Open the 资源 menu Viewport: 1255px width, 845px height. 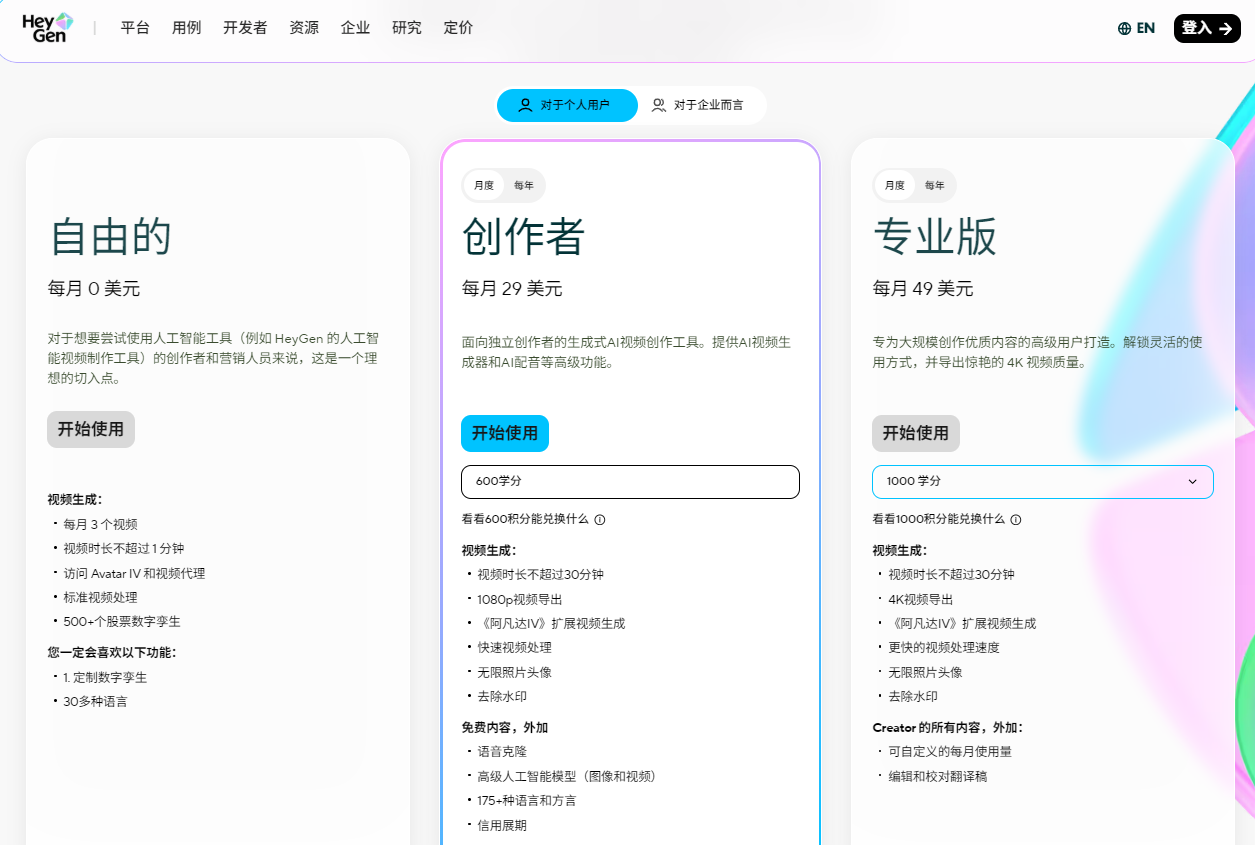click(304, 28)
